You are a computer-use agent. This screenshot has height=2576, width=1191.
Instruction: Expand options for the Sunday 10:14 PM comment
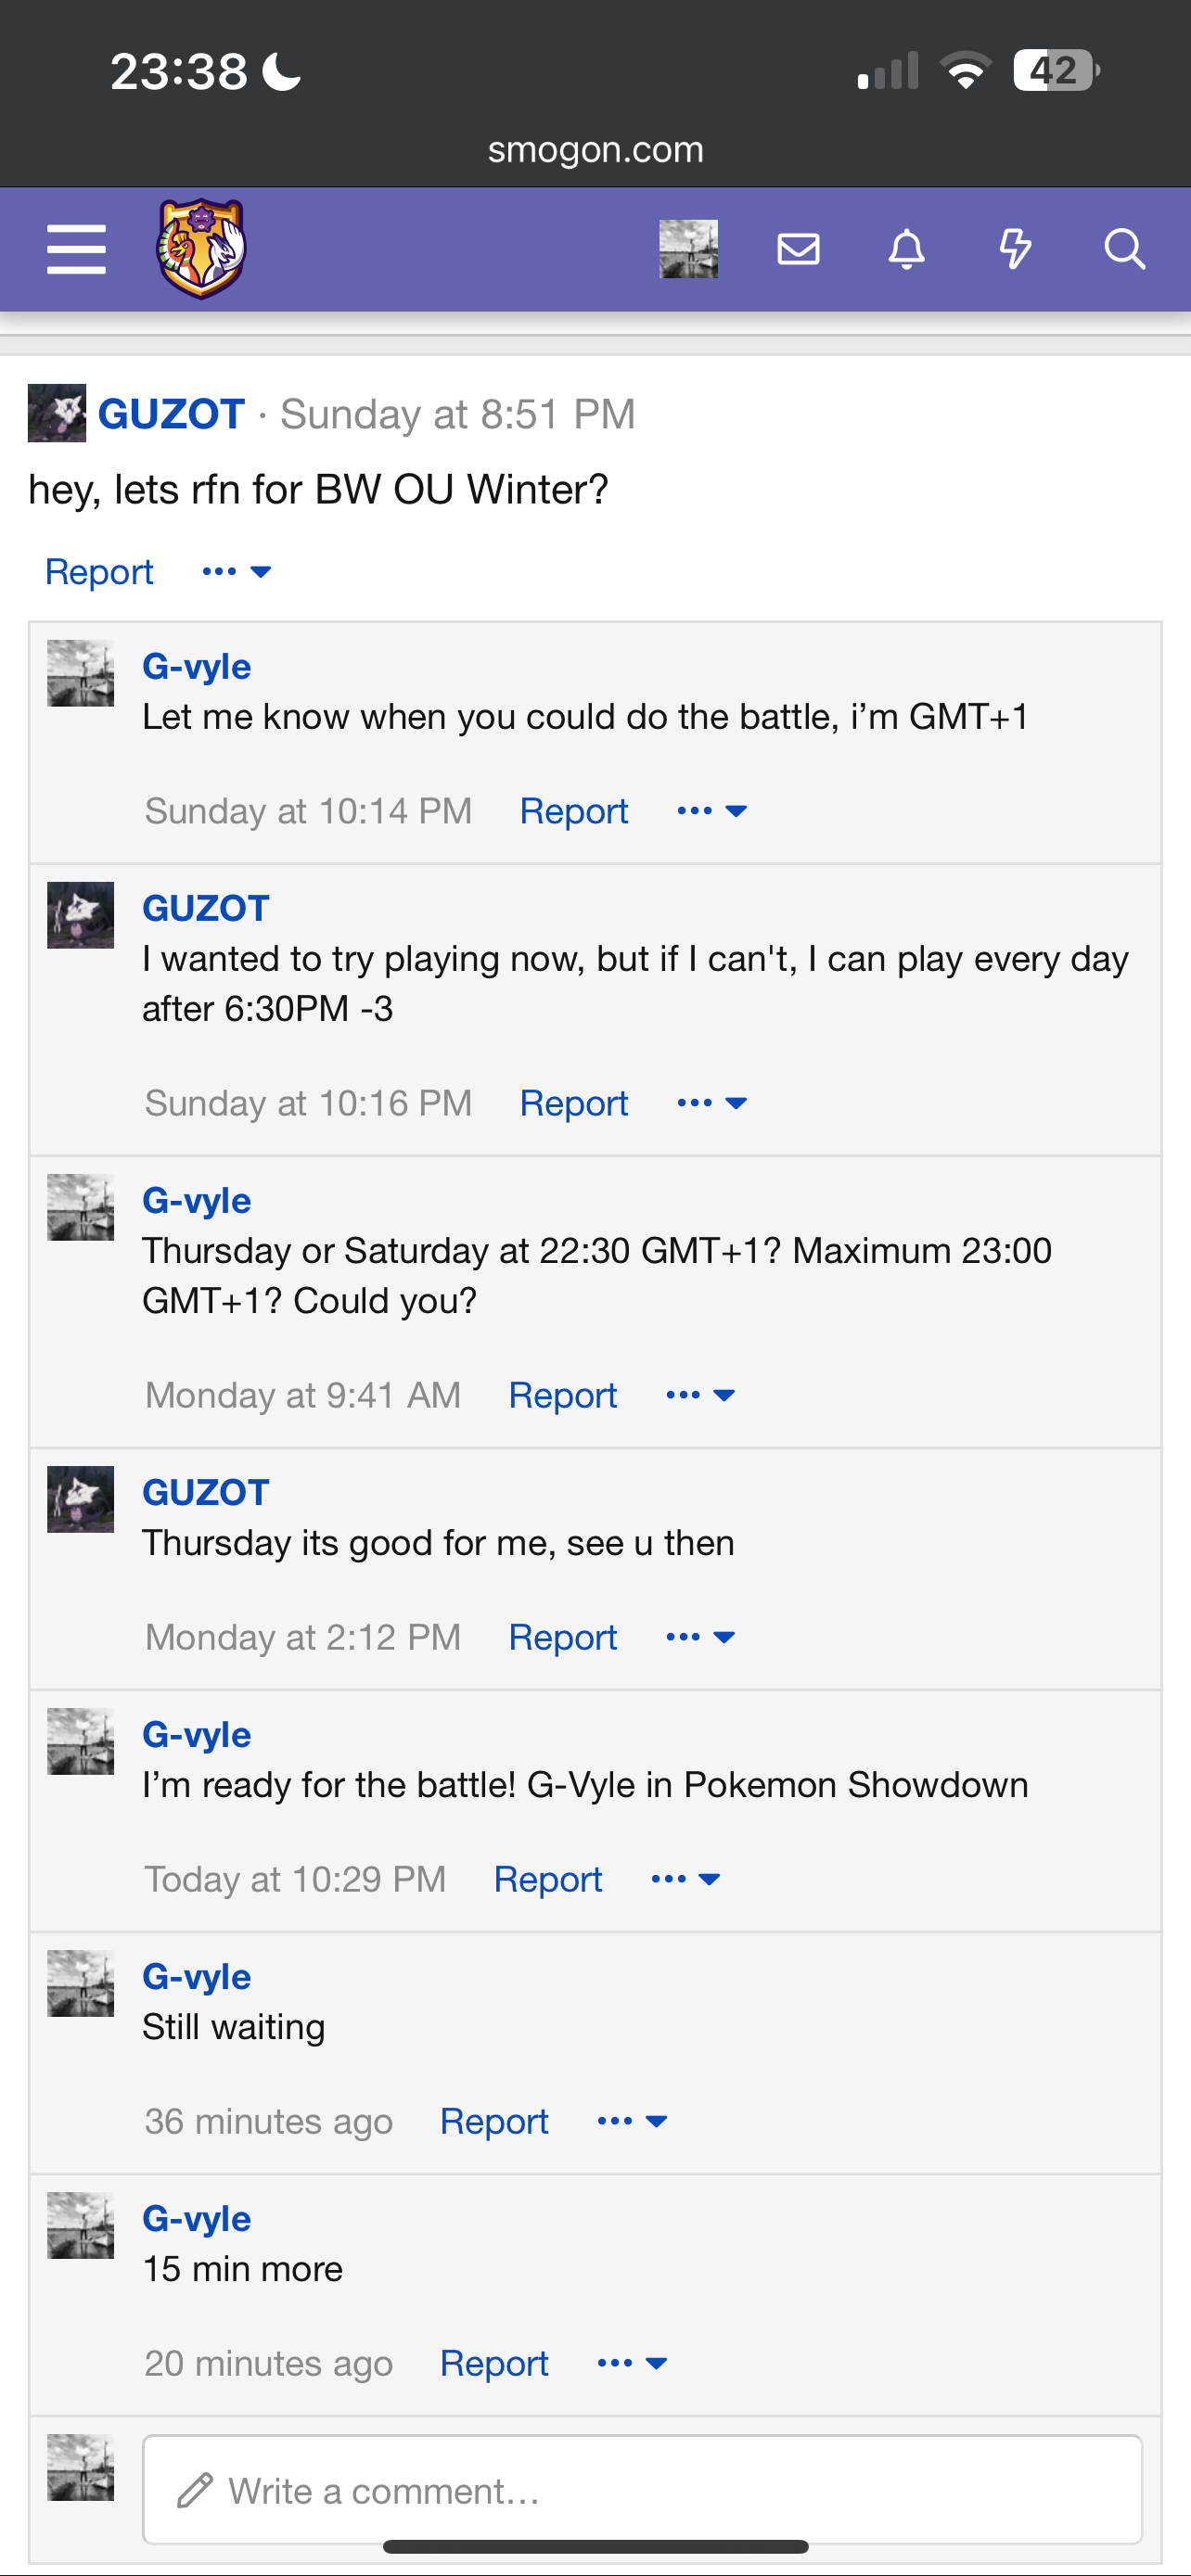pyautogui.click(x=712, y=811)
